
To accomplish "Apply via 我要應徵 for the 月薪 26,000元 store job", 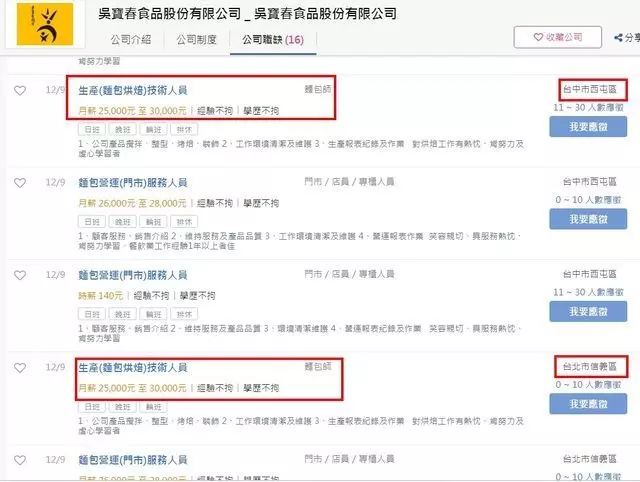I will pos(588,219).
